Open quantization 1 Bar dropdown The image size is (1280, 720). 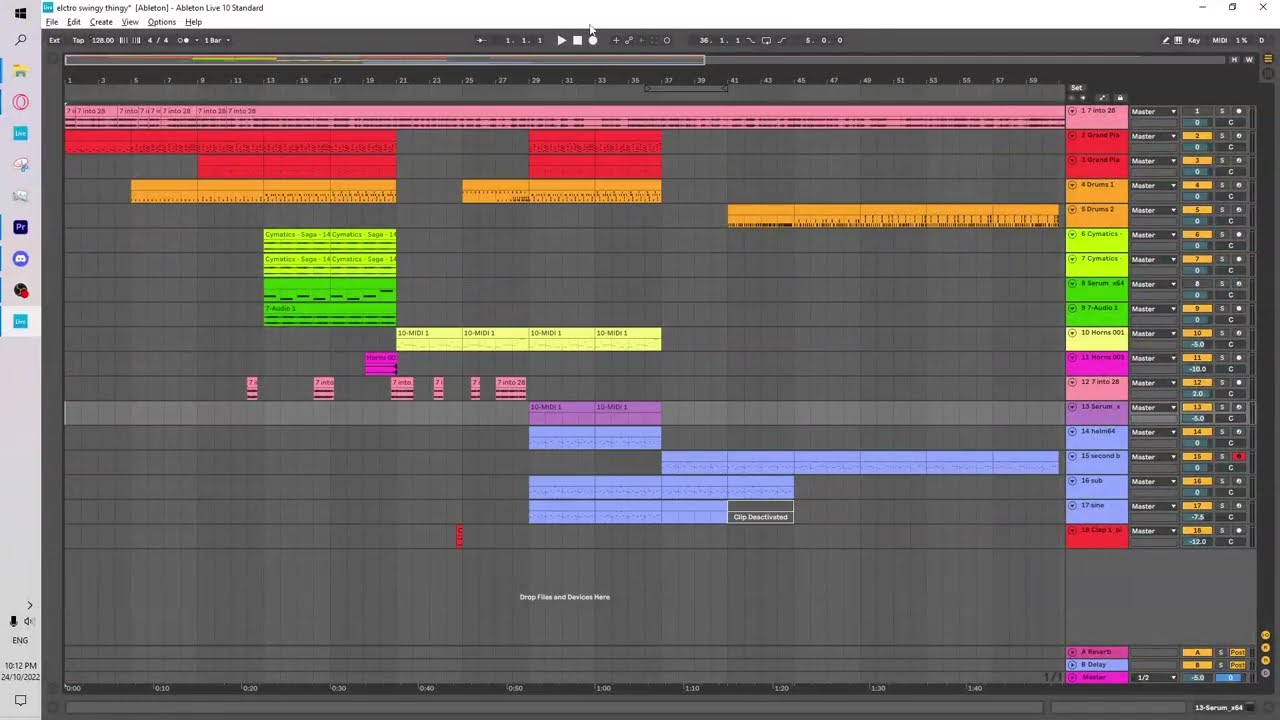tap(217, 40)
